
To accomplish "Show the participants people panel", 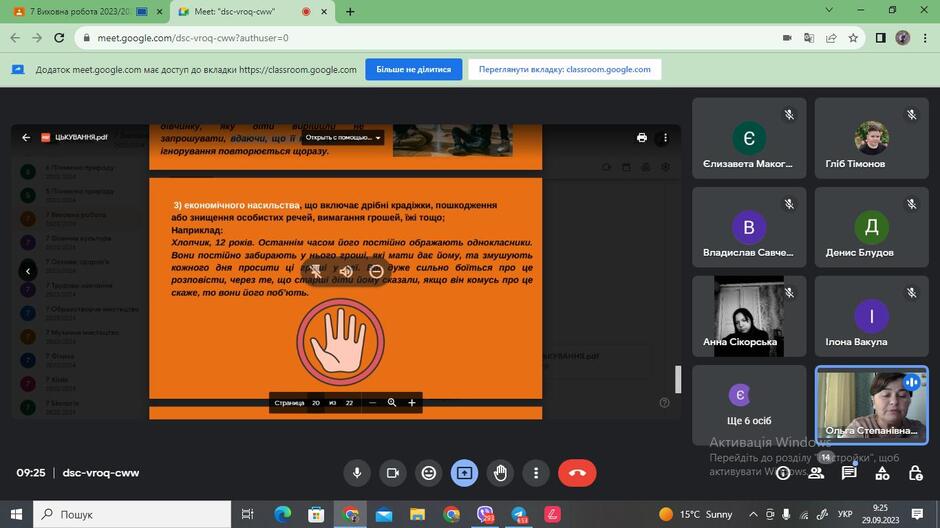I will (816, 473).
